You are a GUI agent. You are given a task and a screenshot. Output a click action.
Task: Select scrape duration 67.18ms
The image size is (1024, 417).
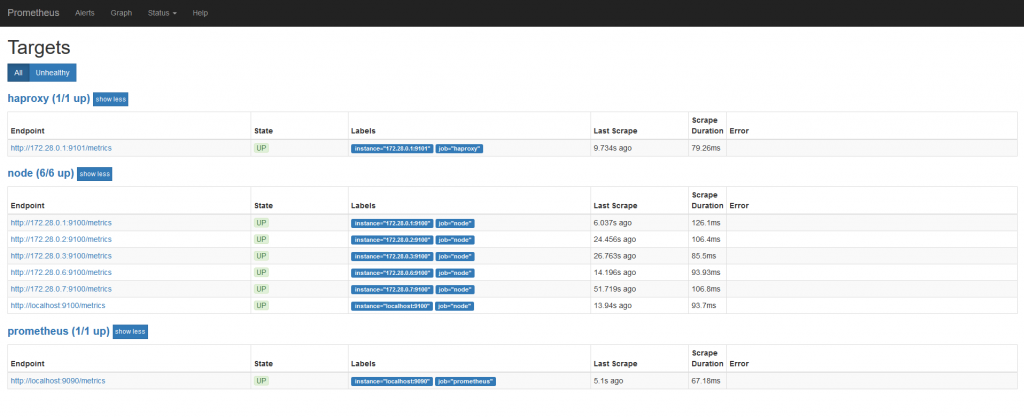coord(704,380)
